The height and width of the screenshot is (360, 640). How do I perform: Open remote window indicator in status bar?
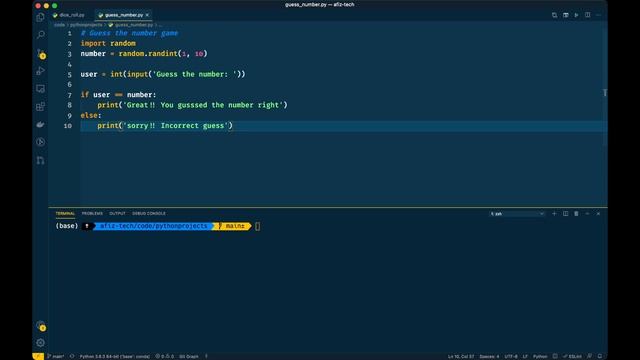click(x=38, y=356)
